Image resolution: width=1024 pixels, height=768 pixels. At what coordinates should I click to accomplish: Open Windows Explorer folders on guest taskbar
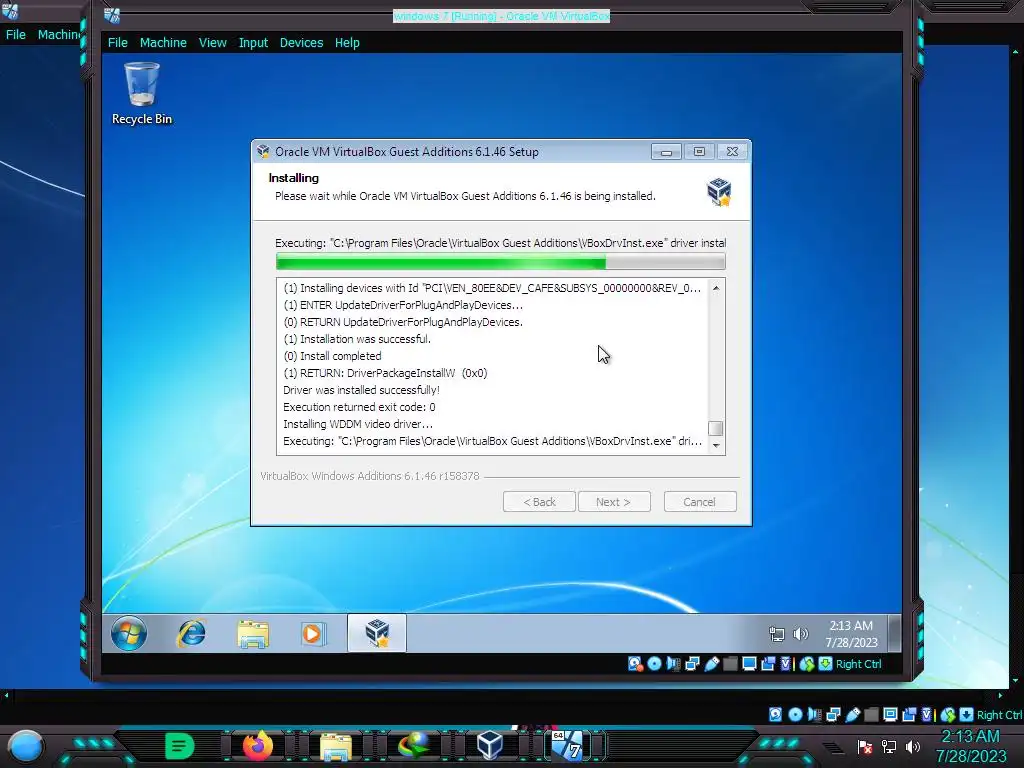tap(253, 633)
